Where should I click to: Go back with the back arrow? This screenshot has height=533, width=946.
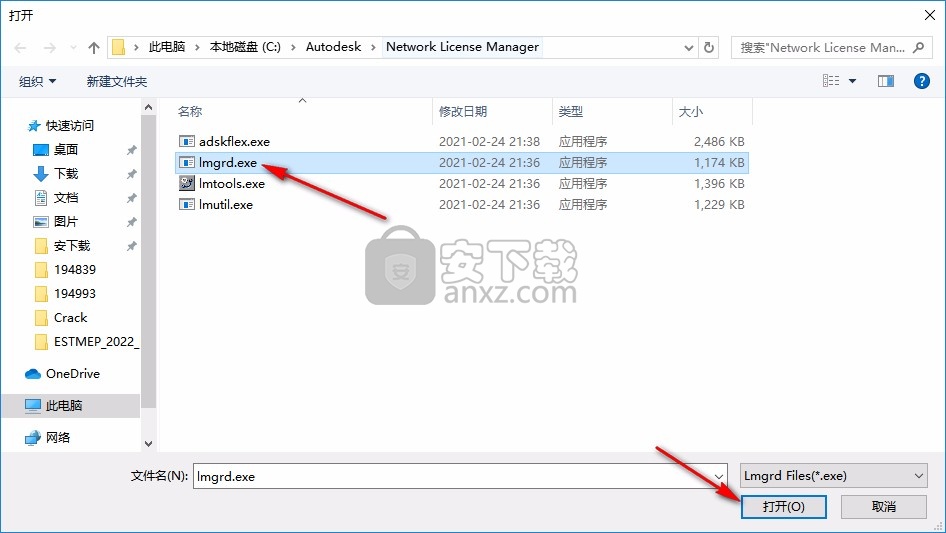click(x=20, y=48)
